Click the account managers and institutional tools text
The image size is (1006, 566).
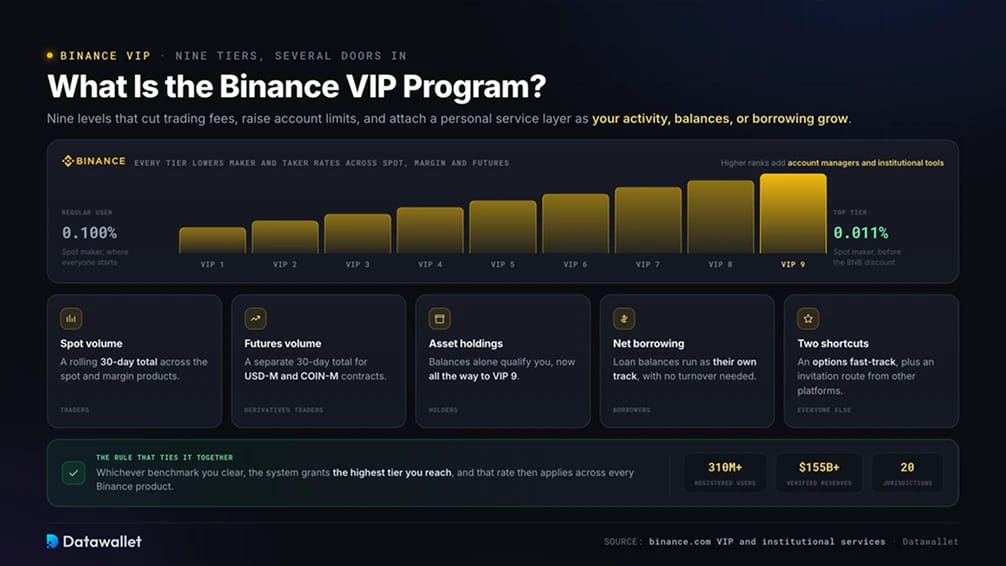(x=865, y=163)
